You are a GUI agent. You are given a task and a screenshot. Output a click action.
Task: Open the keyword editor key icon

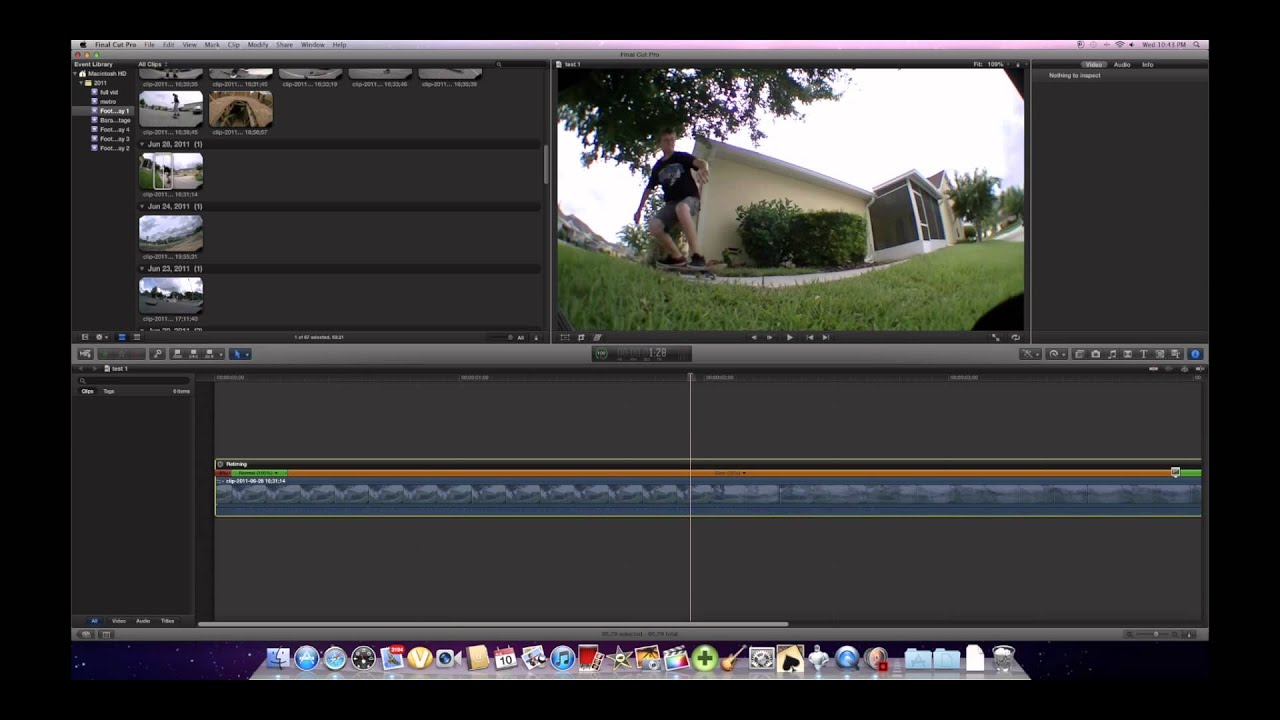(157, 354)
